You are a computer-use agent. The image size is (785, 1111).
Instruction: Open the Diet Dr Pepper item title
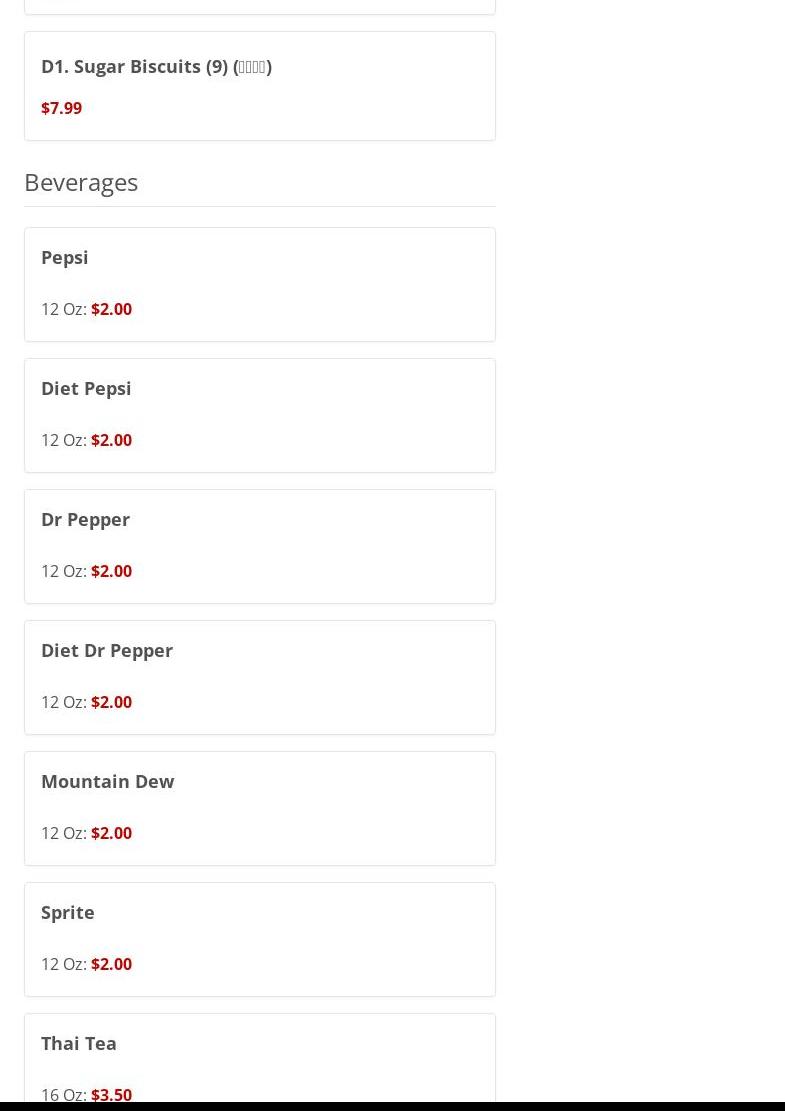(x=107, y=650)
